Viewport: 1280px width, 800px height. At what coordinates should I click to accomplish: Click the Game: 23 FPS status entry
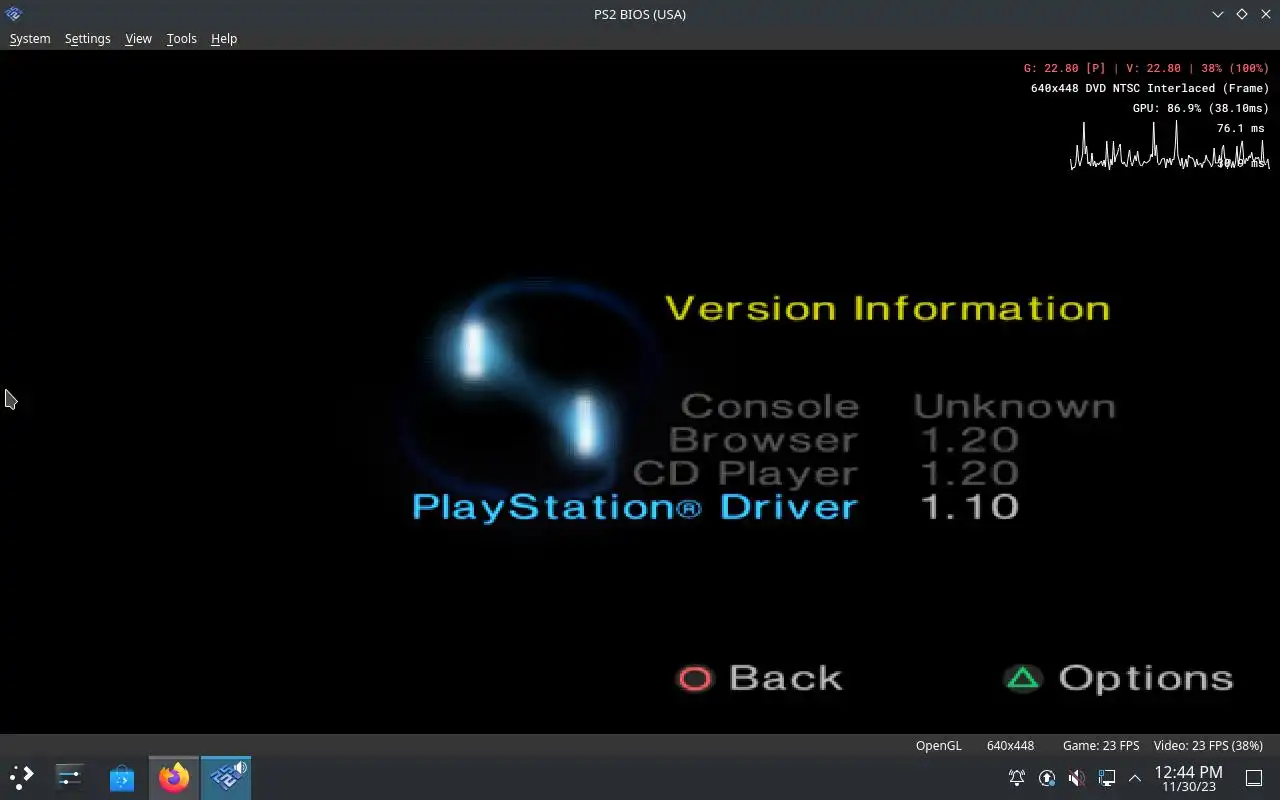point(1101,745)
